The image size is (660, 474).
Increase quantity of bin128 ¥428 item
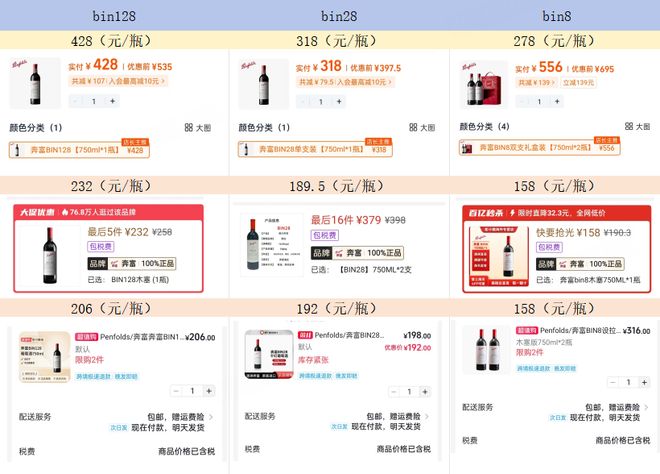[x=112, y=101]
